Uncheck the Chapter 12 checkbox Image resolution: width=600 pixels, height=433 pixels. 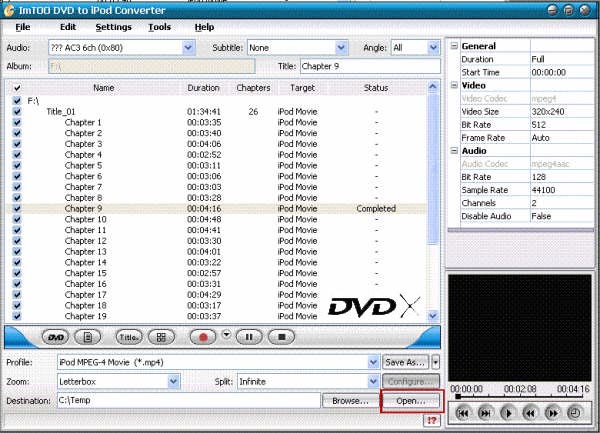coord(17,241)
